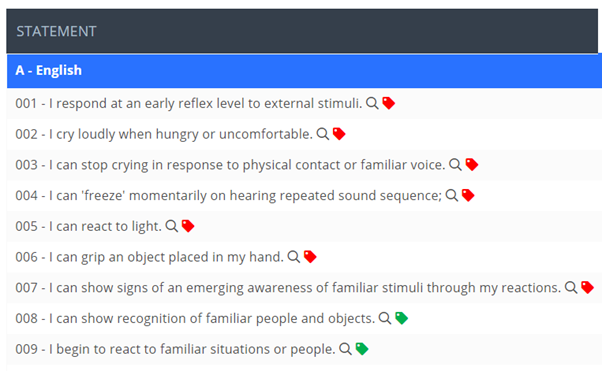The height and width of the screenshot is (371, 602).
Task: Click green tag beside statement 009
Action: pos(362,349)
